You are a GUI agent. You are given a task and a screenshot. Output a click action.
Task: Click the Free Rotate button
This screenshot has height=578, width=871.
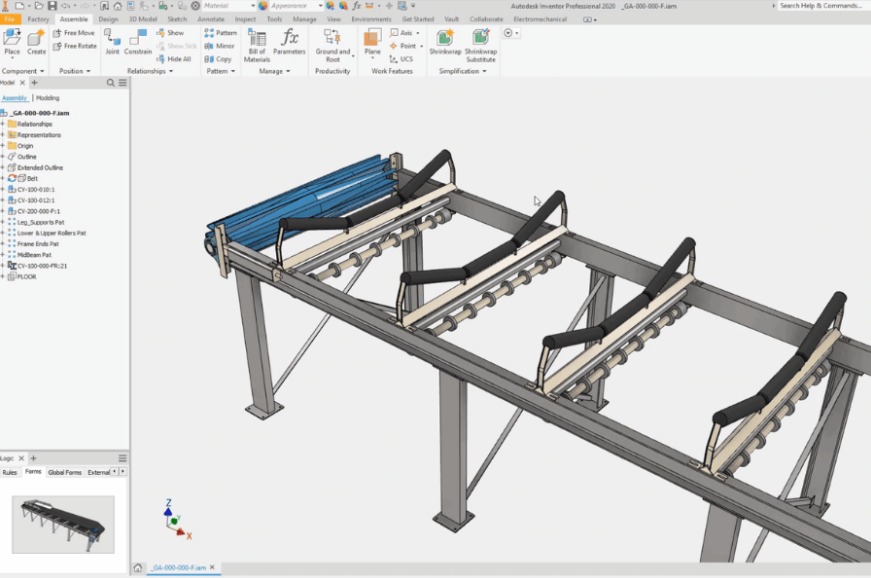(75, 46)
